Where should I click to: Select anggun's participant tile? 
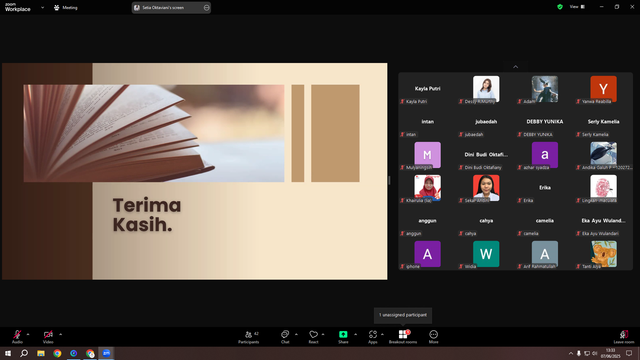(x=427, y=222)
